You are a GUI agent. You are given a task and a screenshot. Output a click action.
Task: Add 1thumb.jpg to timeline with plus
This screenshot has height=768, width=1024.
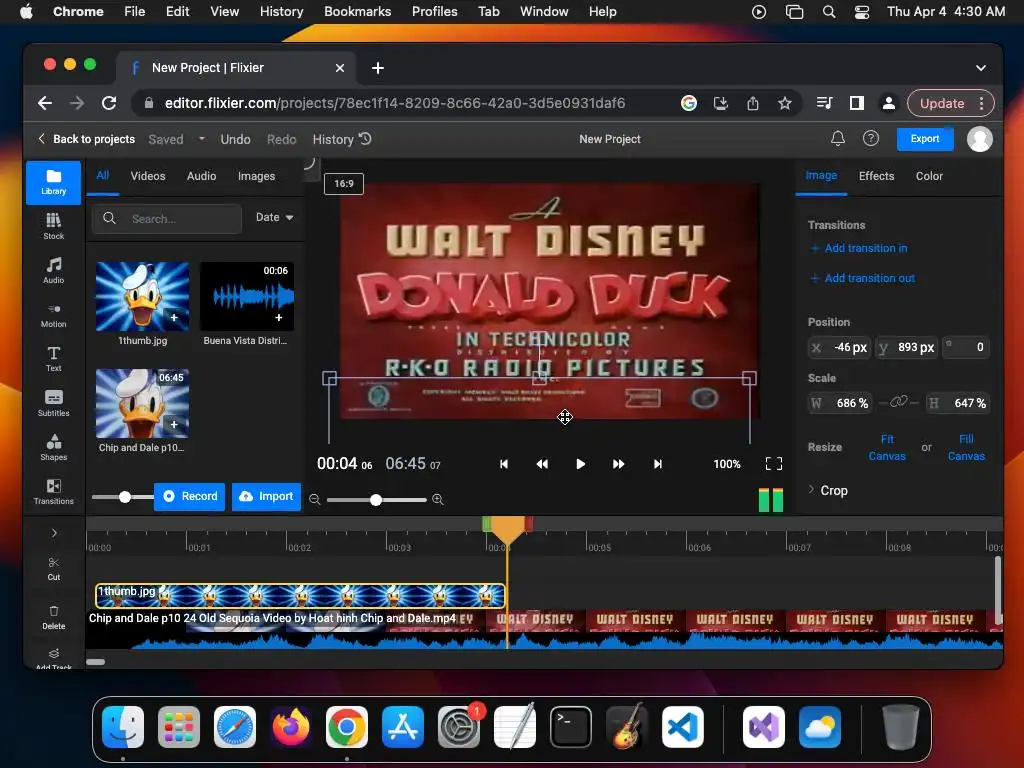174,317
